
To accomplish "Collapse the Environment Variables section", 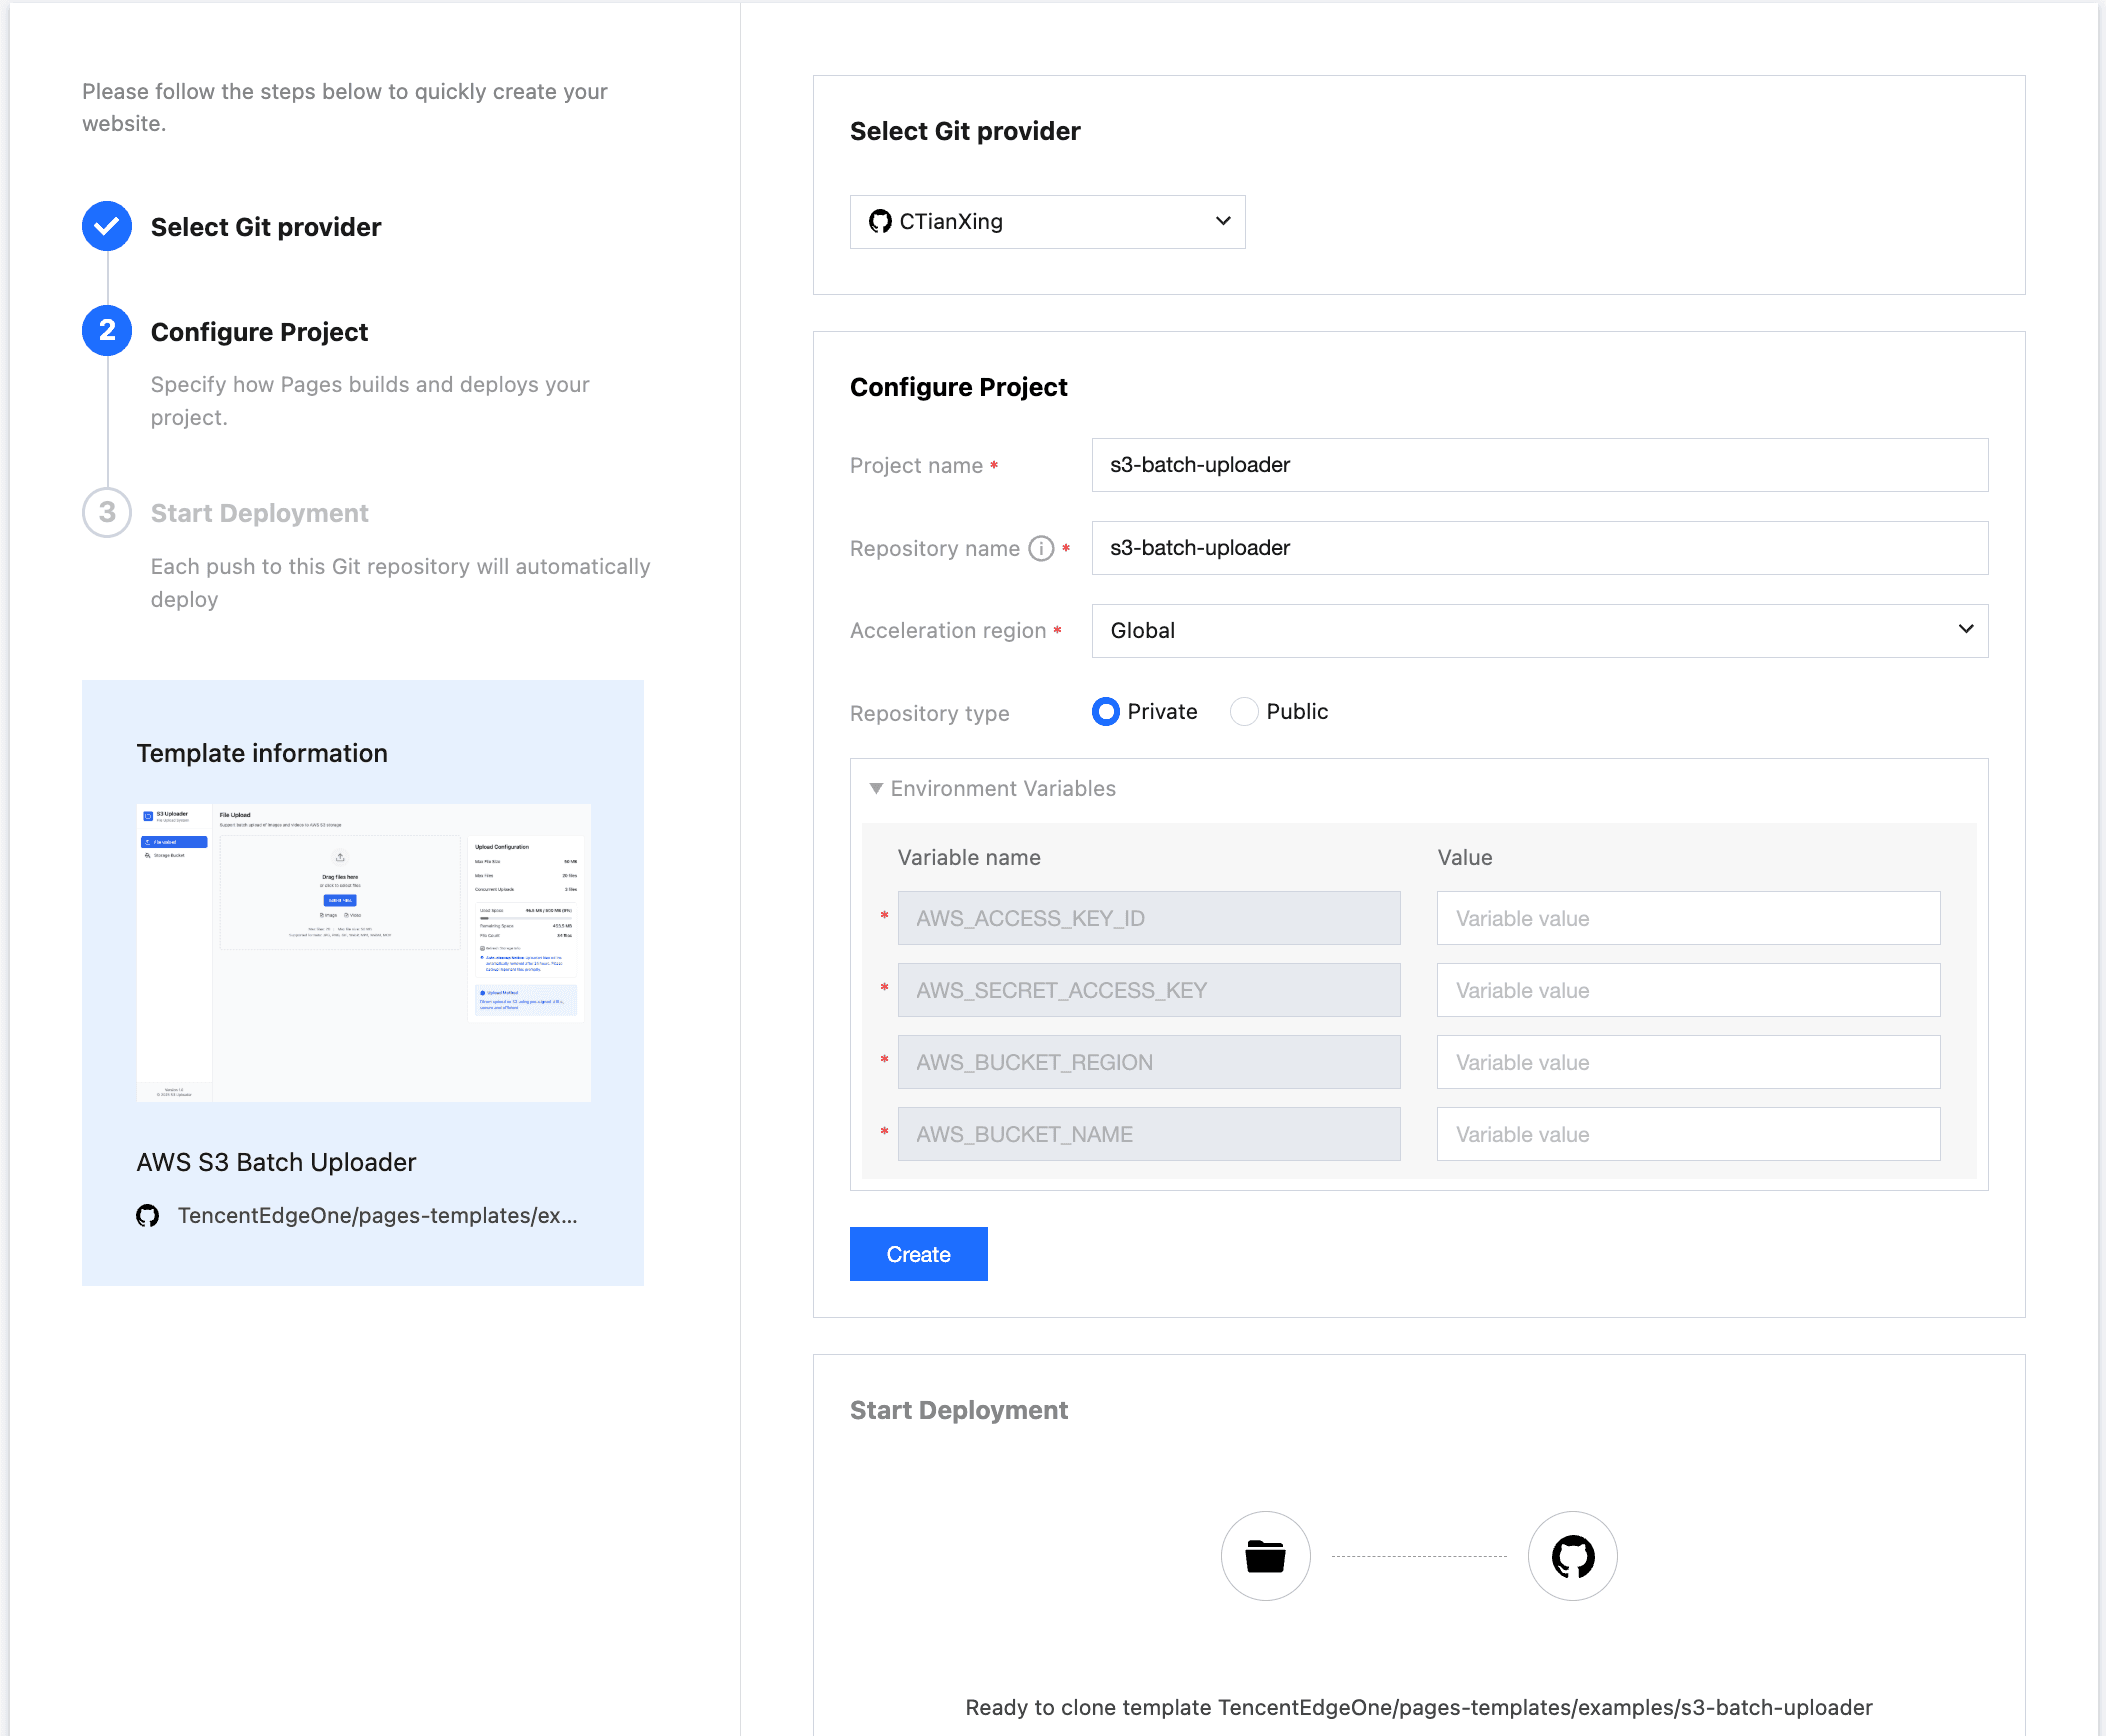I will 877,788.
